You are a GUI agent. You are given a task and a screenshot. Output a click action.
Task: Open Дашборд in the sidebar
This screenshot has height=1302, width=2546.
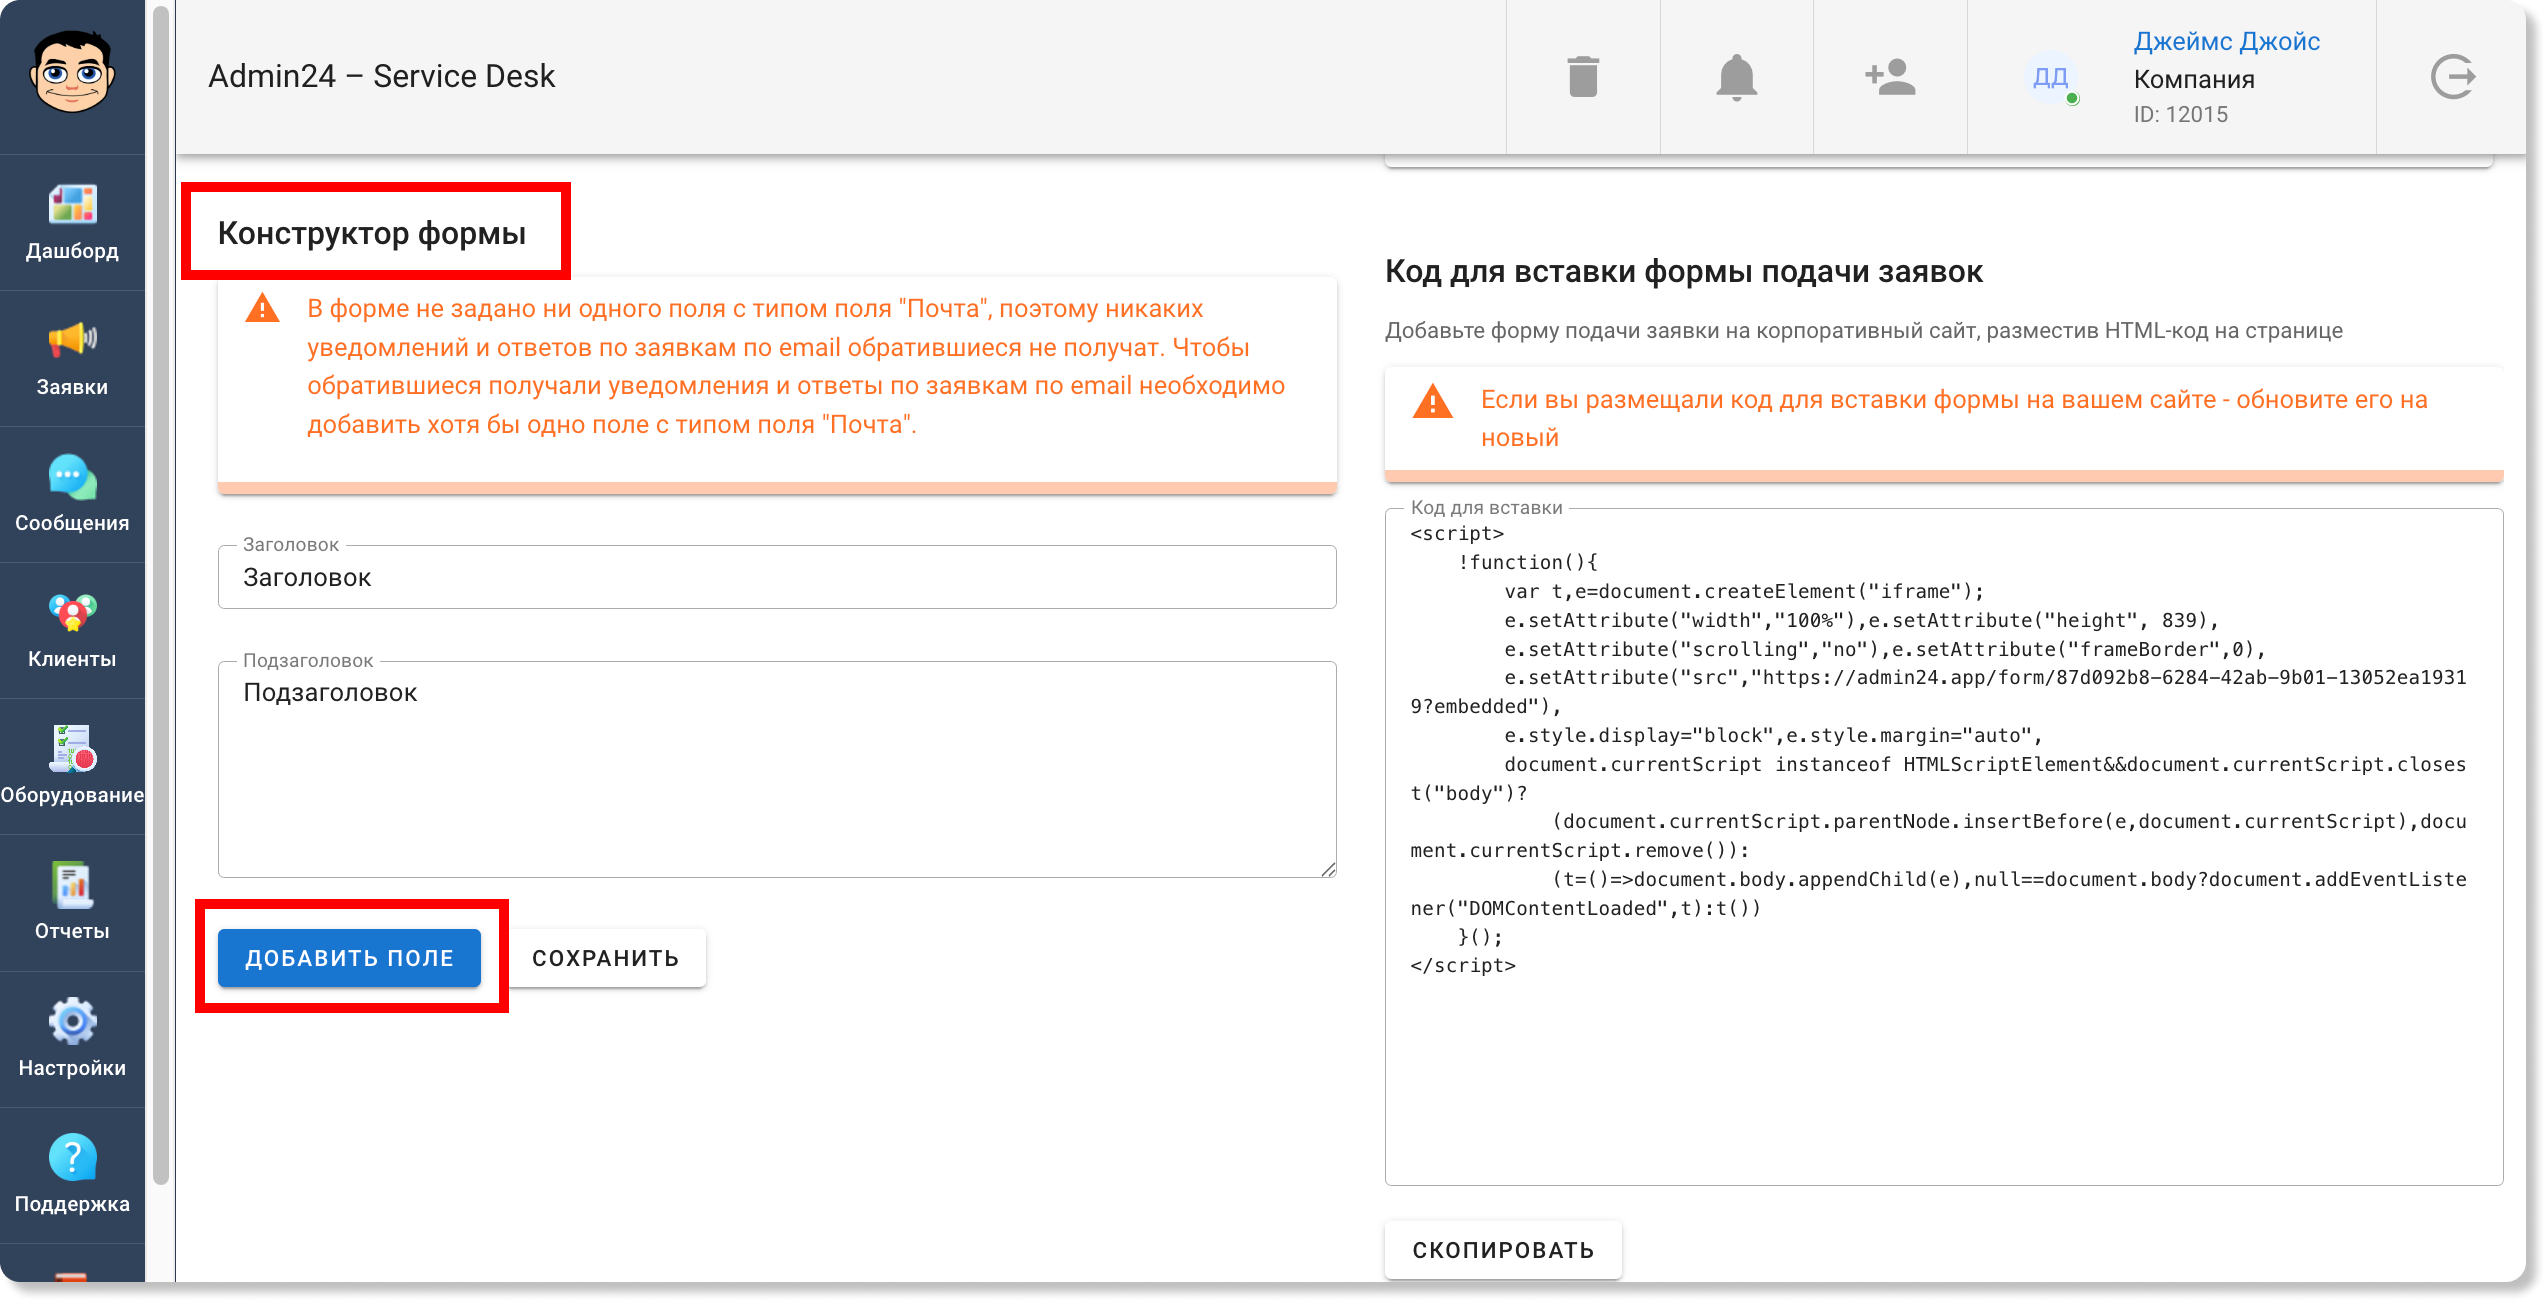click(72, 223)
